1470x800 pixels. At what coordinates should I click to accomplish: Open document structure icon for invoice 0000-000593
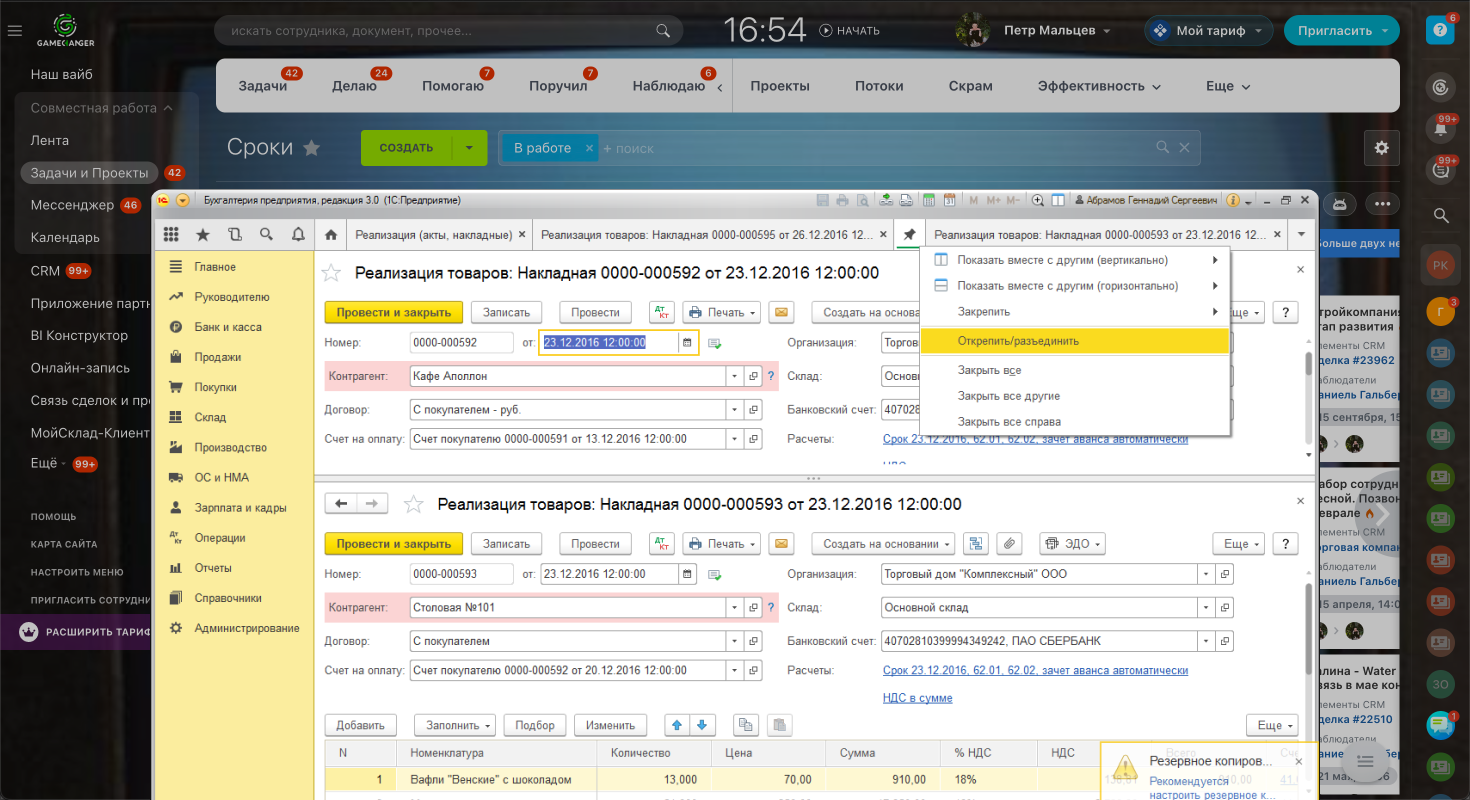[x=977, y=544]
